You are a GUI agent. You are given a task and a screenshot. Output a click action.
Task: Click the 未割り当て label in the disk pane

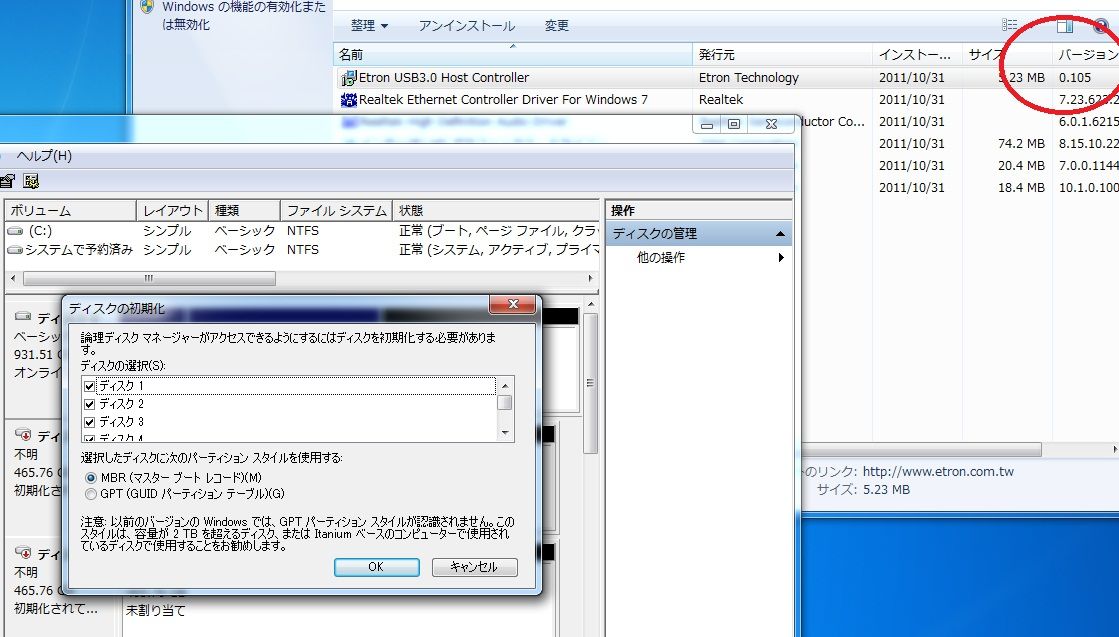pos(156,611)
